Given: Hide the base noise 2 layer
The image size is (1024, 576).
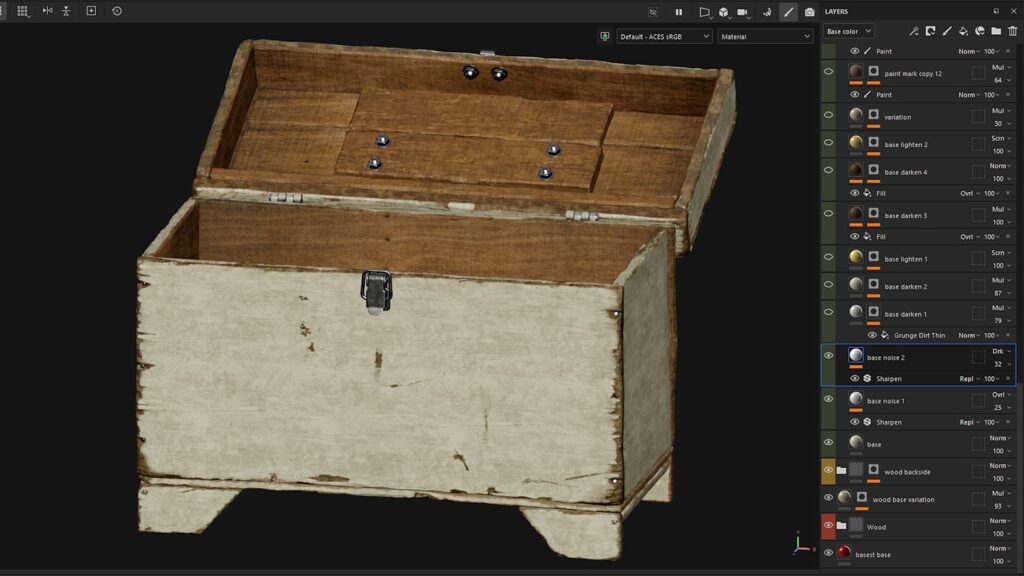Looking at the screenshot, I should [x=827, y=355].
